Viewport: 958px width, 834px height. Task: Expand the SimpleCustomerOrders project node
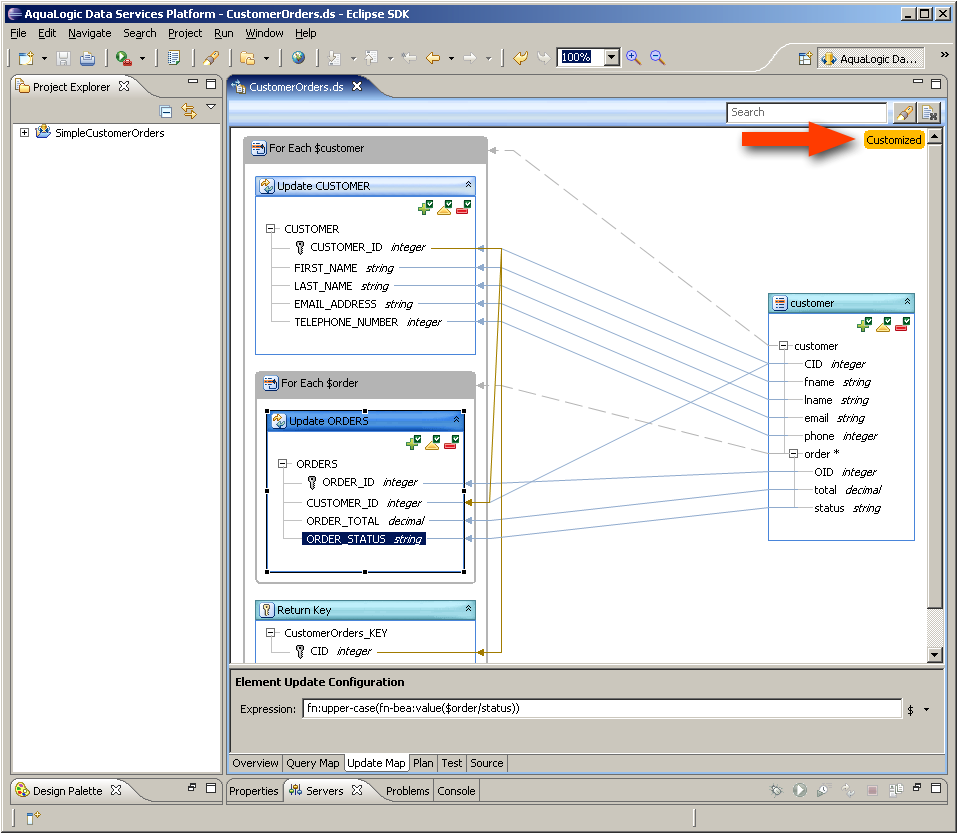24,133
